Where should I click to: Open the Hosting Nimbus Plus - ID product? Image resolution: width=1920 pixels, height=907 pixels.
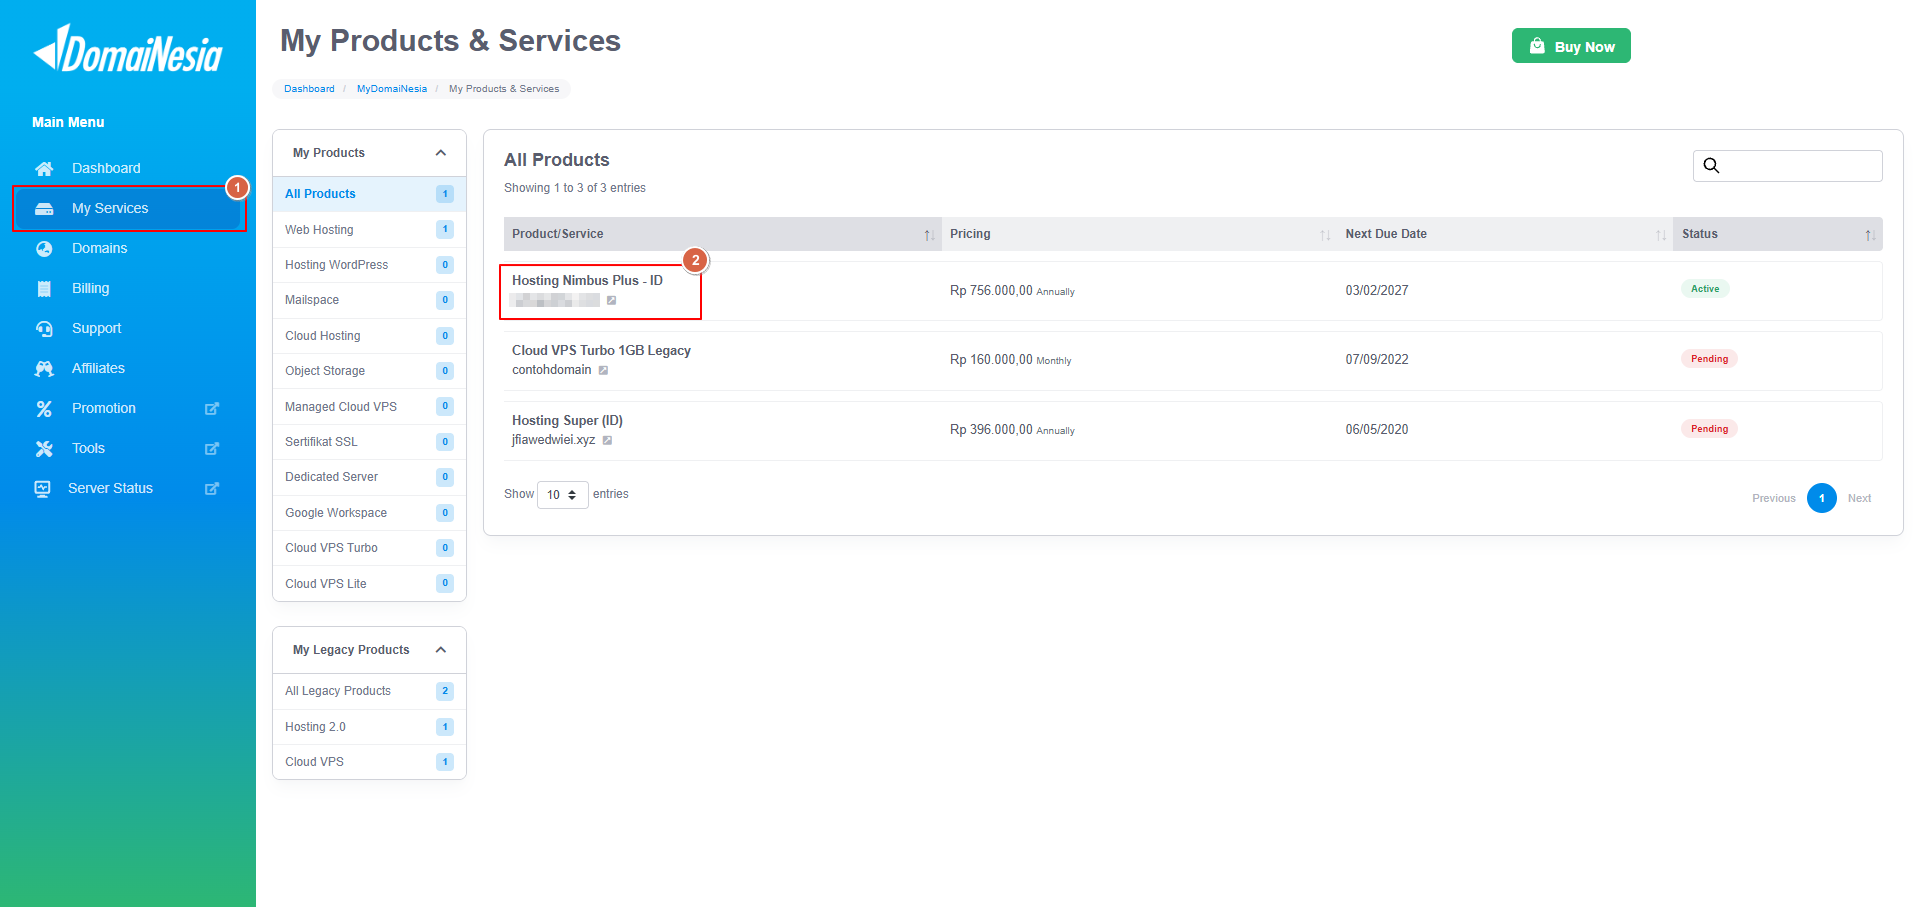(x=587, y=281)
